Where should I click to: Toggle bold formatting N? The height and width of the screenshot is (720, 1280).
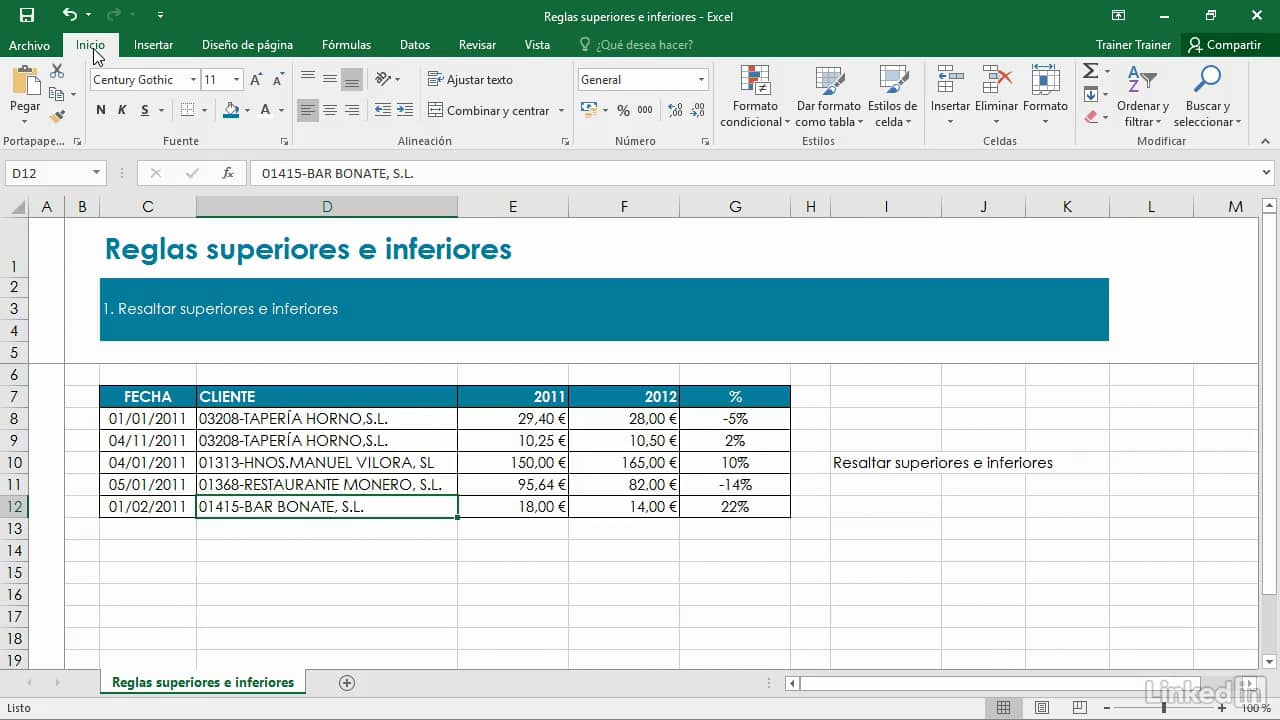(101, 110)
